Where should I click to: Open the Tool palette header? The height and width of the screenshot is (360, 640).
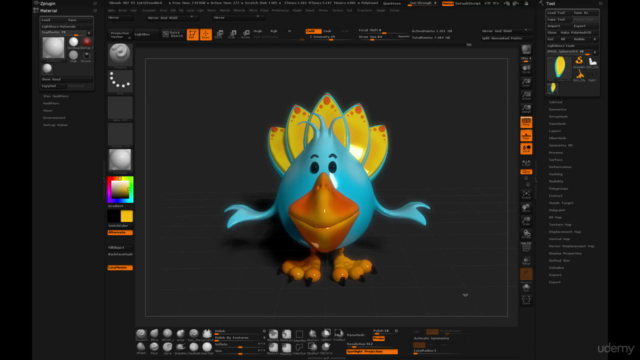[551, 3]
